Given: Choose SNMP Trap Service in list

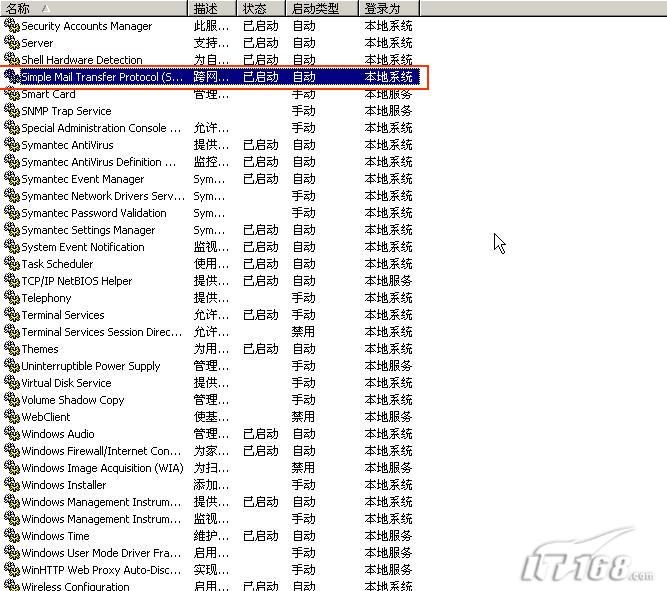Looking at the screenshot, I should (x=66, y=111).
